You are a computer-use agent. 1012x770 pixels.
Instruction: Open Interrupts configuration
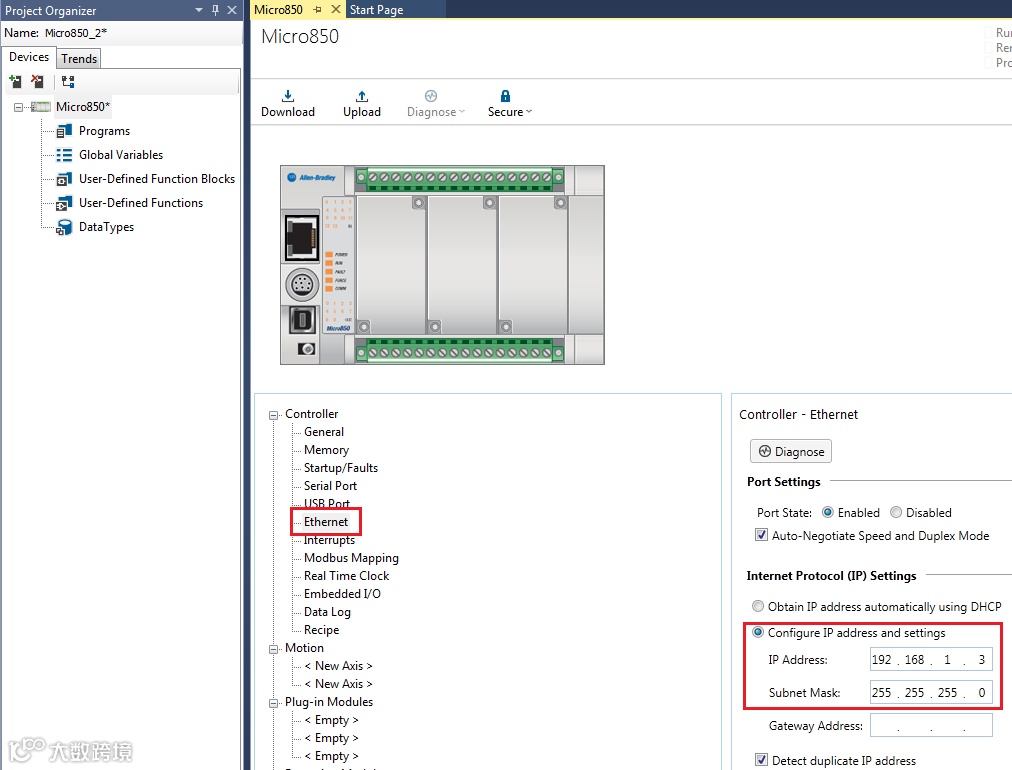[x=329, y=540]
